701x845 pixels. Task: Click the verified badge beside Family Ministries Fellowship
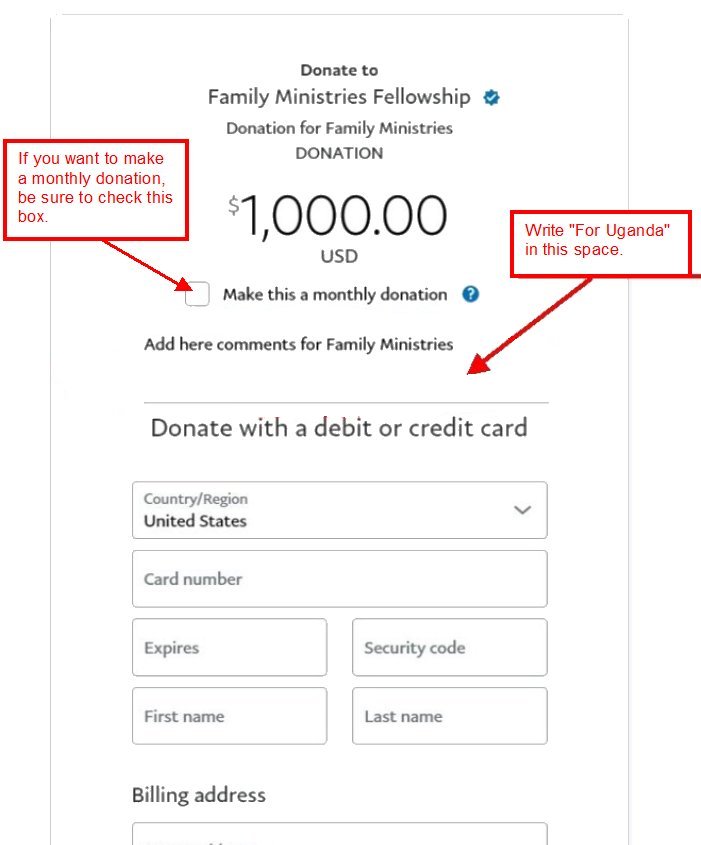click(491, 98)
